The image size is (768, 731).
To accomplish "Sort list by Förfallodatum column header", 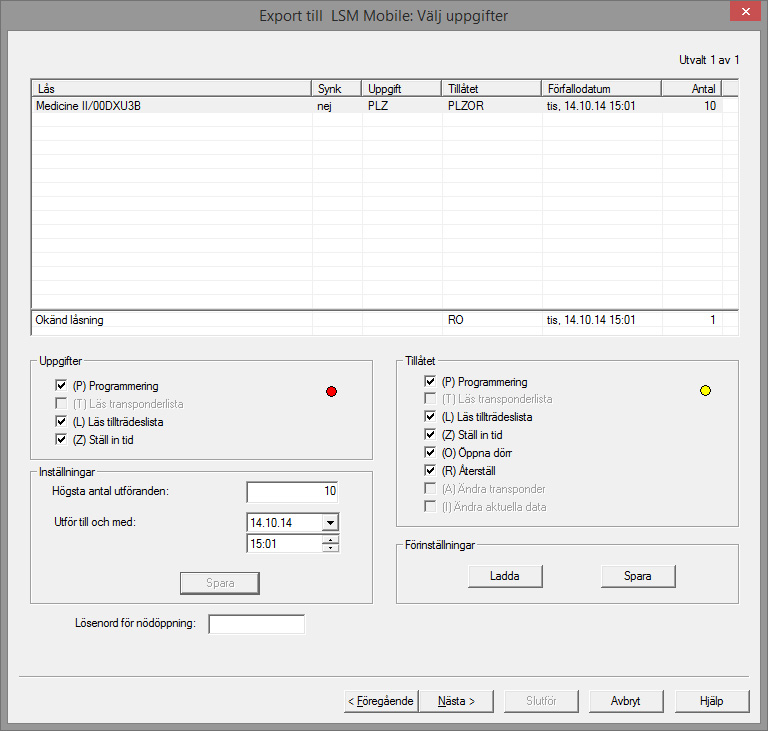I will point(600,89).
